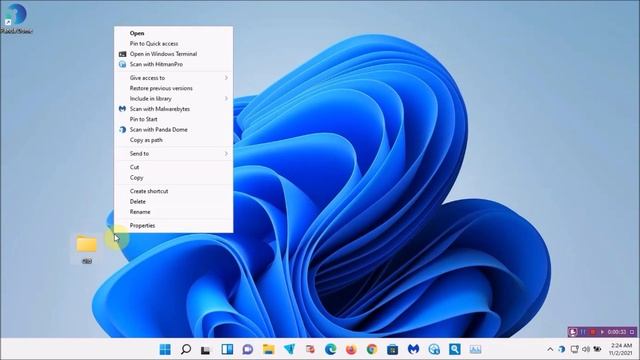Expand Include in library submenu

[174, 98]
